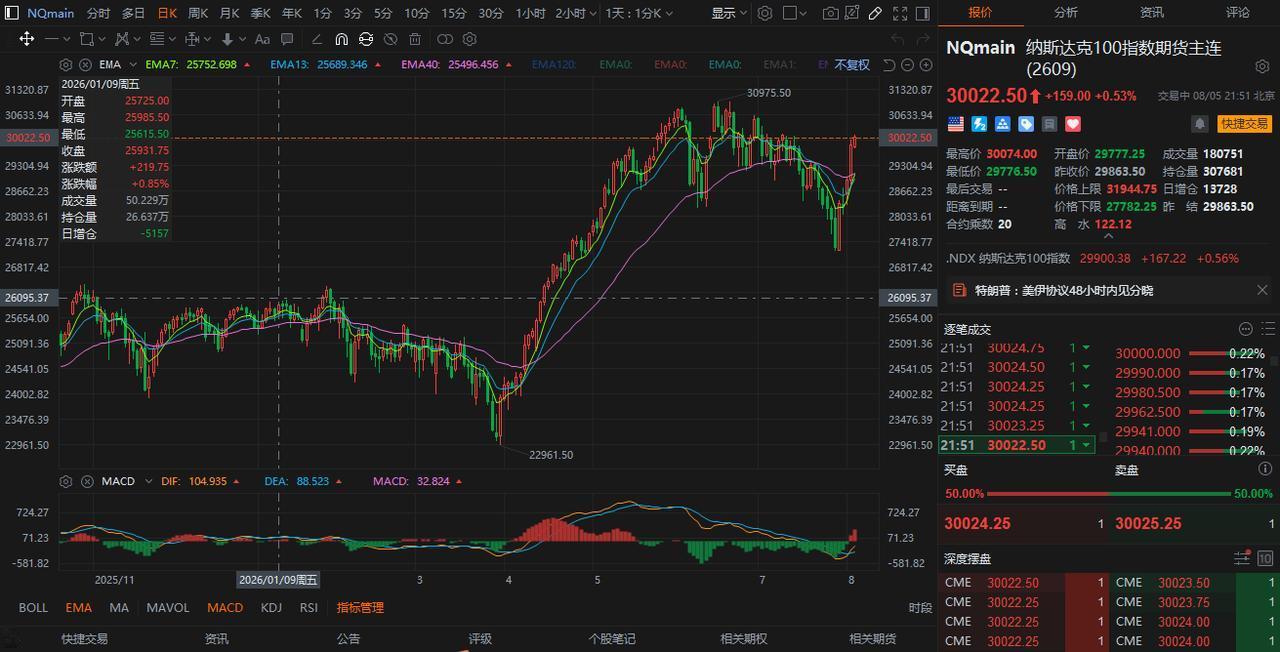The height and width of the screenshot is (652, 1280).
Task: Open the 时段 session selector
Action: [x=921, y=608]
